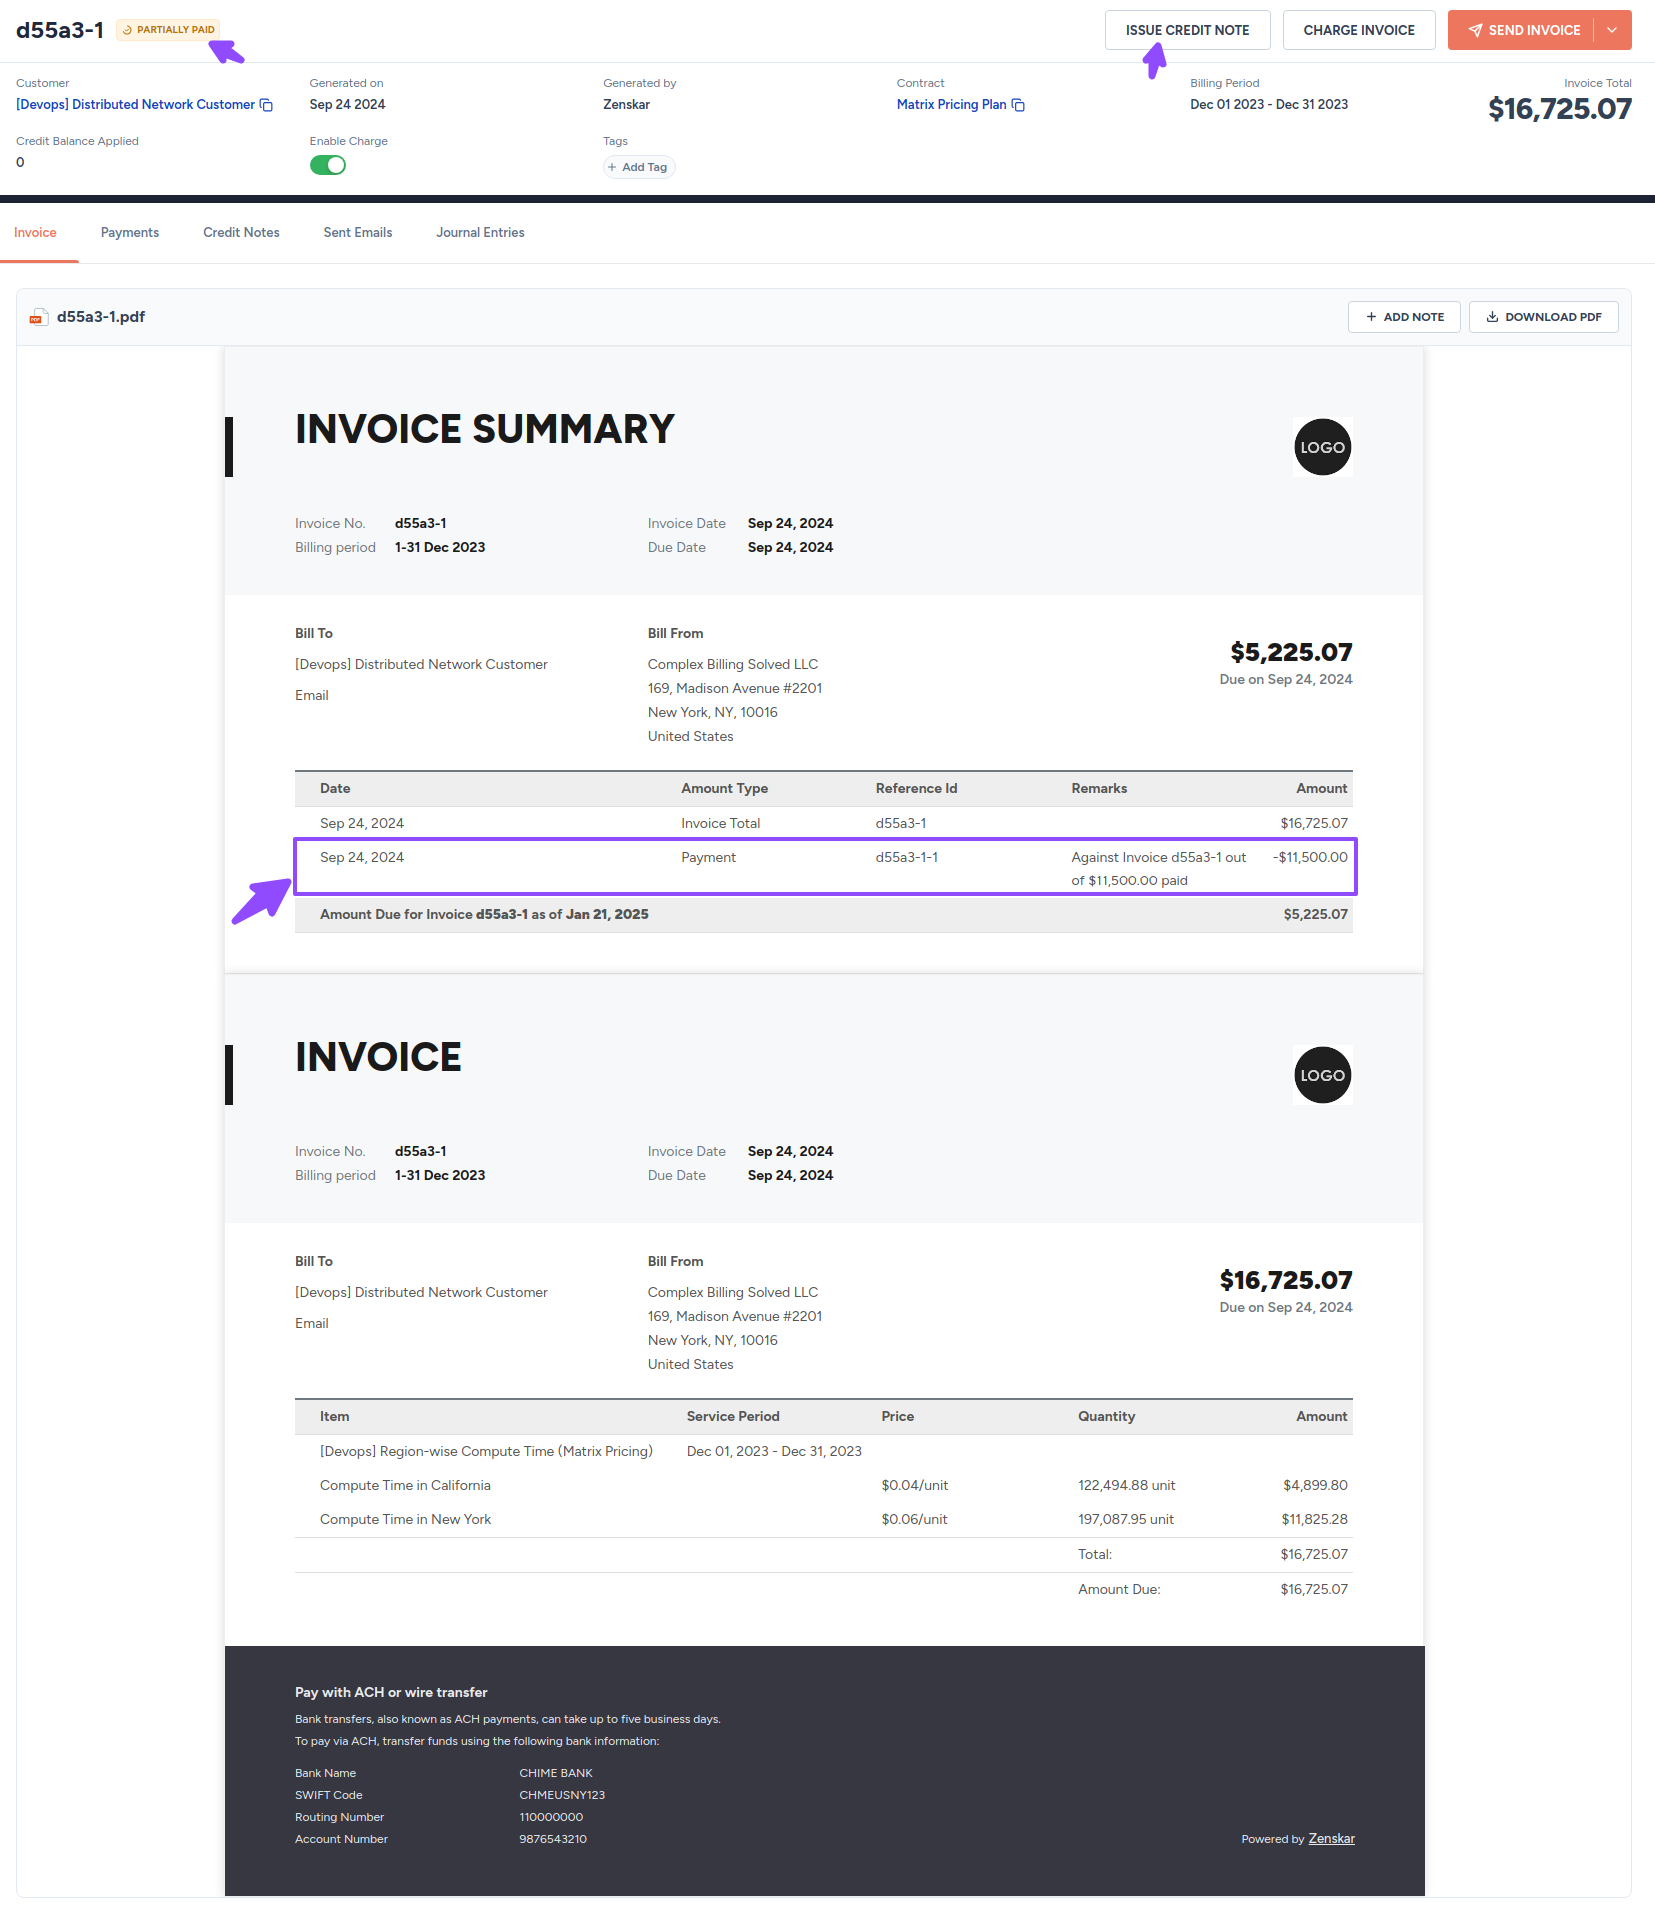Open the Payments tab

tap(130, 232)
